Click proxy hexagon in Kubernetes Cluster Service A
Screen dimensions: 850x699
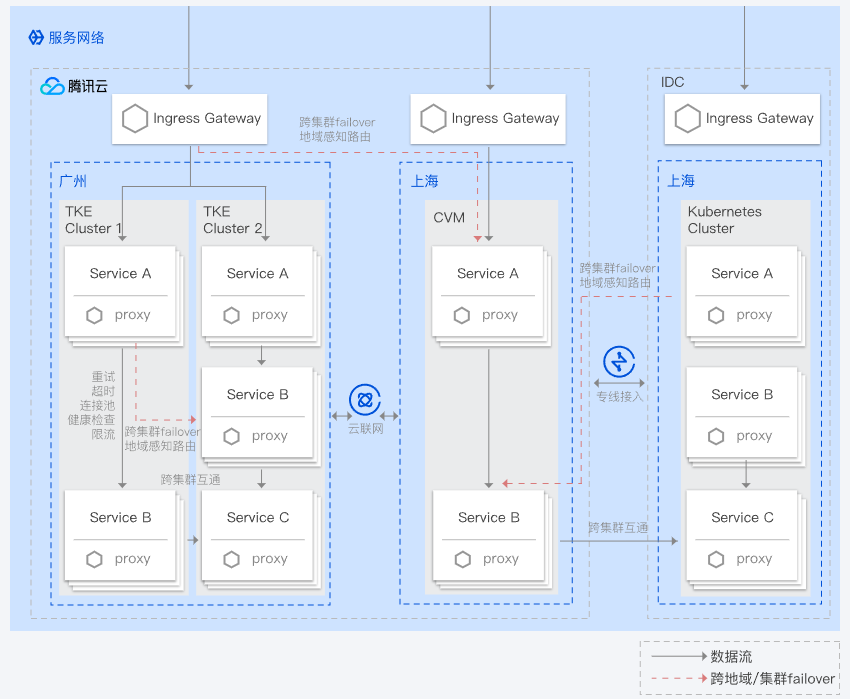point(716,315)
